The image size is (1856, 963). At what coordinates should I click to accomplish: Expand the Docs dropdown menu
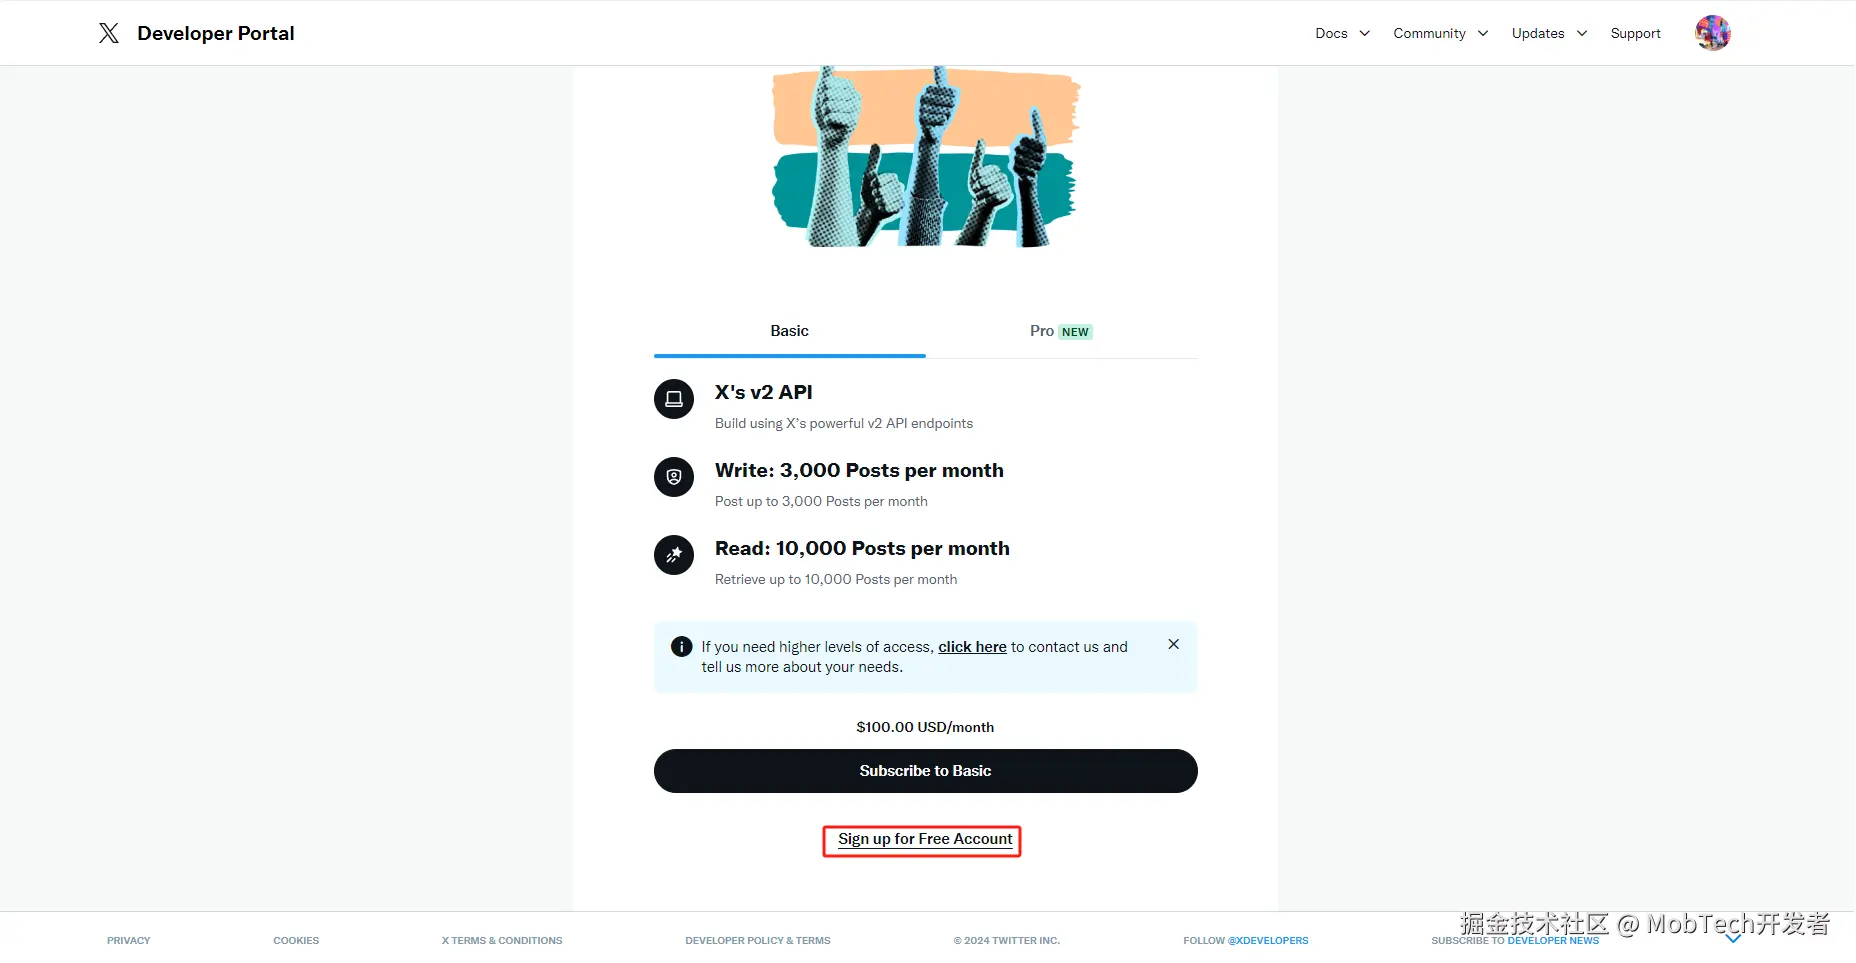coord(1342,33)
